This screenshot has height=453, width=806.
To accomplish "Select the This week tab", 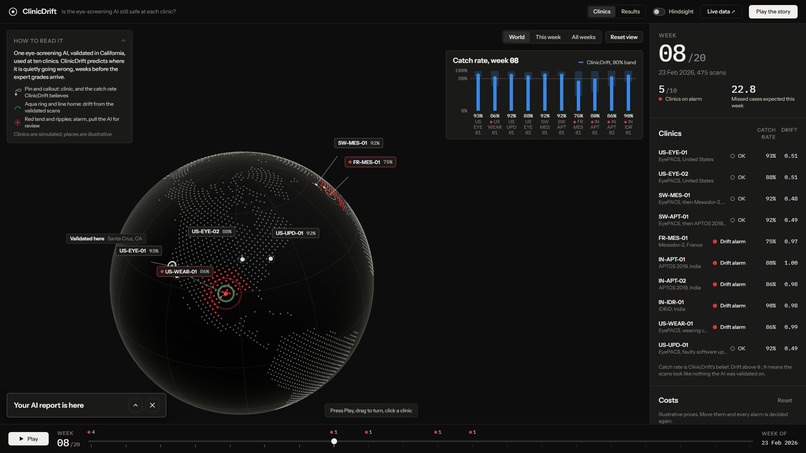I will point(548,37).
